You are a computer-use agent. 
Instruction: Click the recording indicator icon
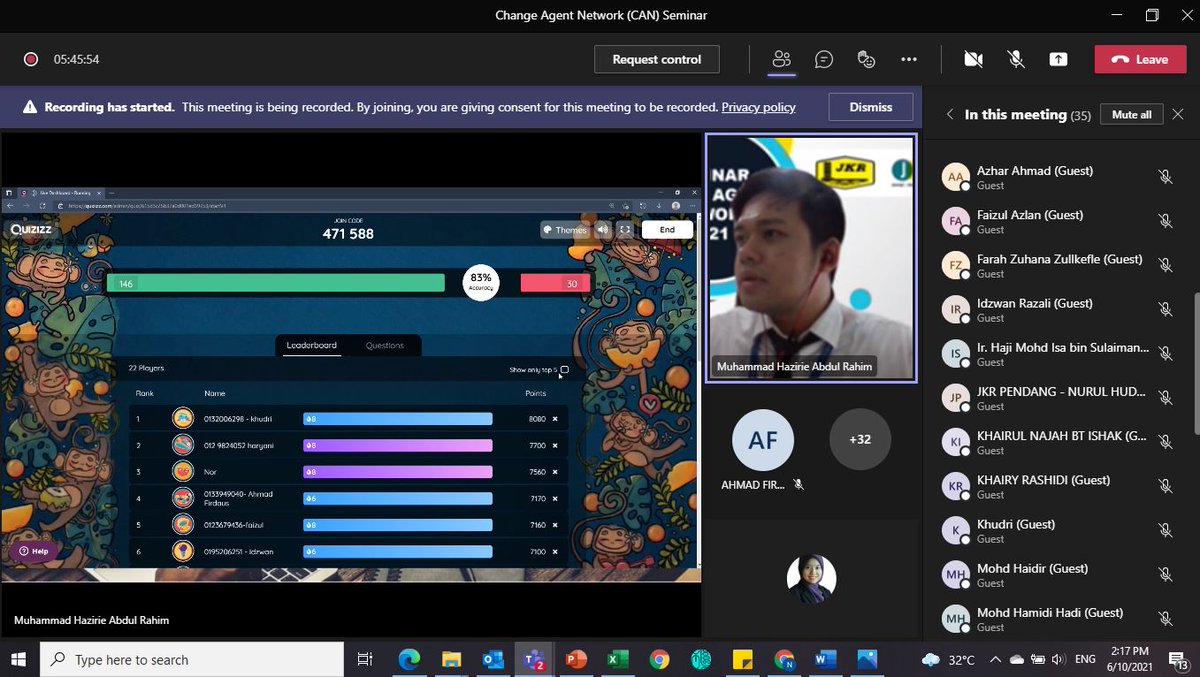pos(31,59)
